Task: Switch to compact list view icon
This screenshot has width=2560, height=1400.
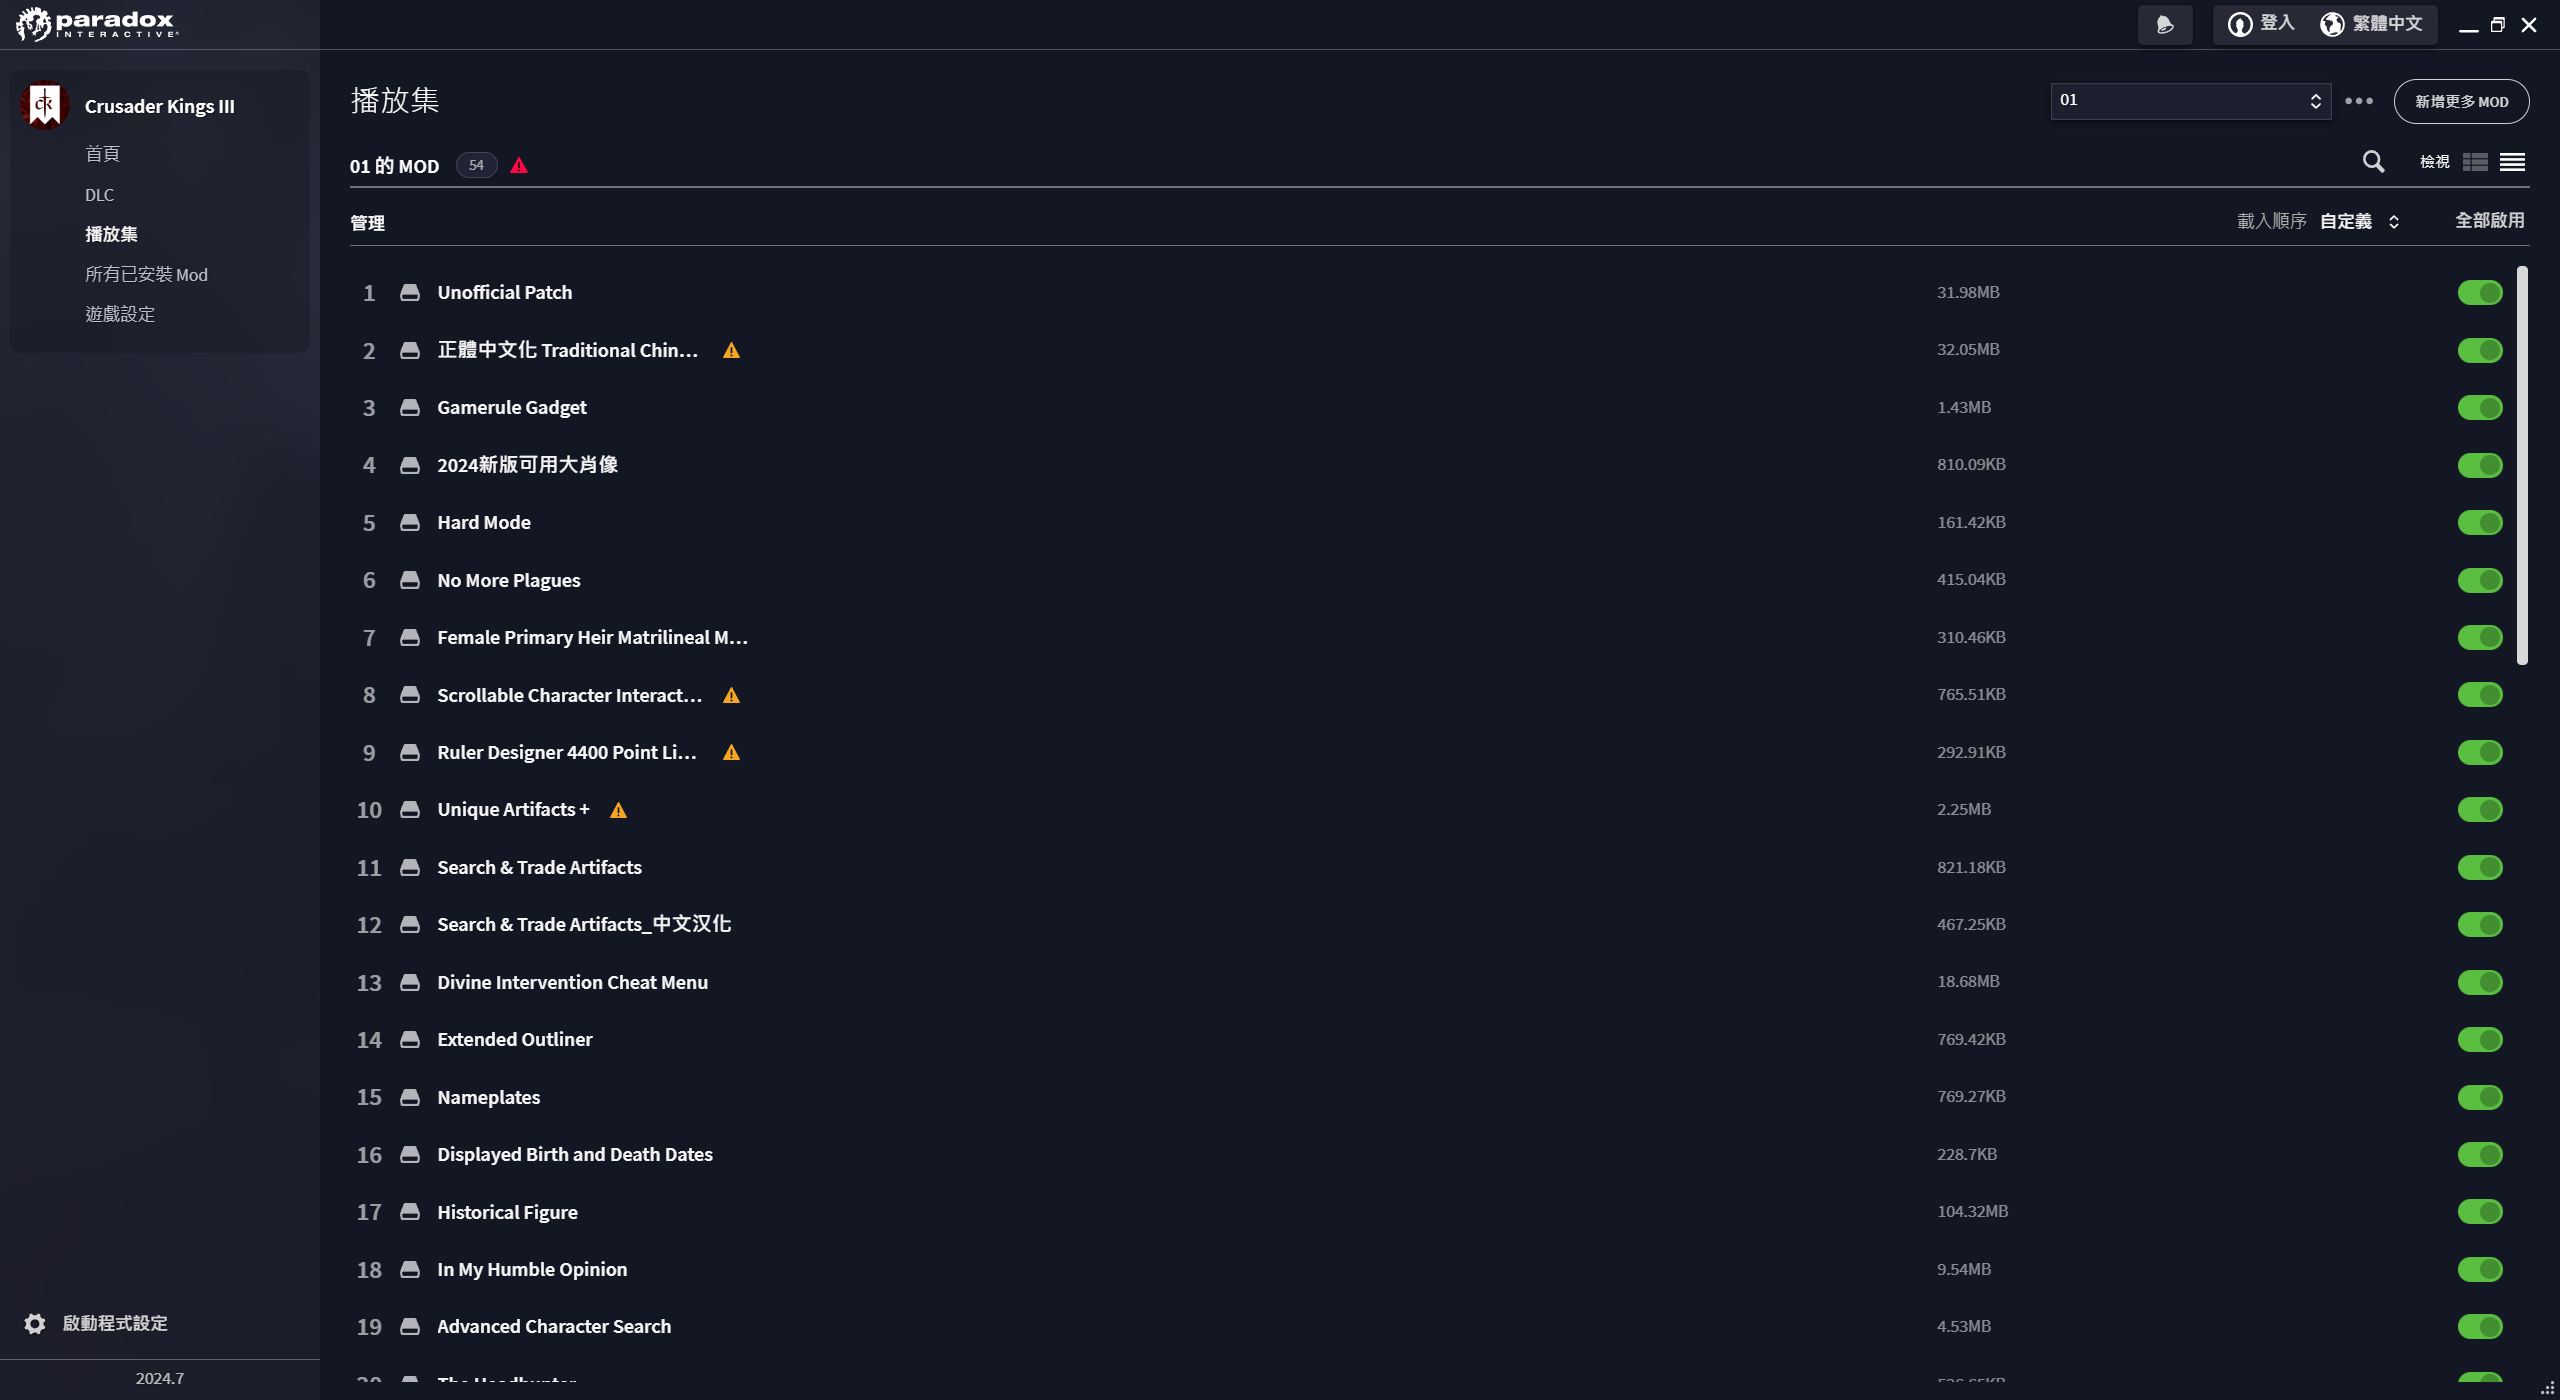Action: [2512, 162]
